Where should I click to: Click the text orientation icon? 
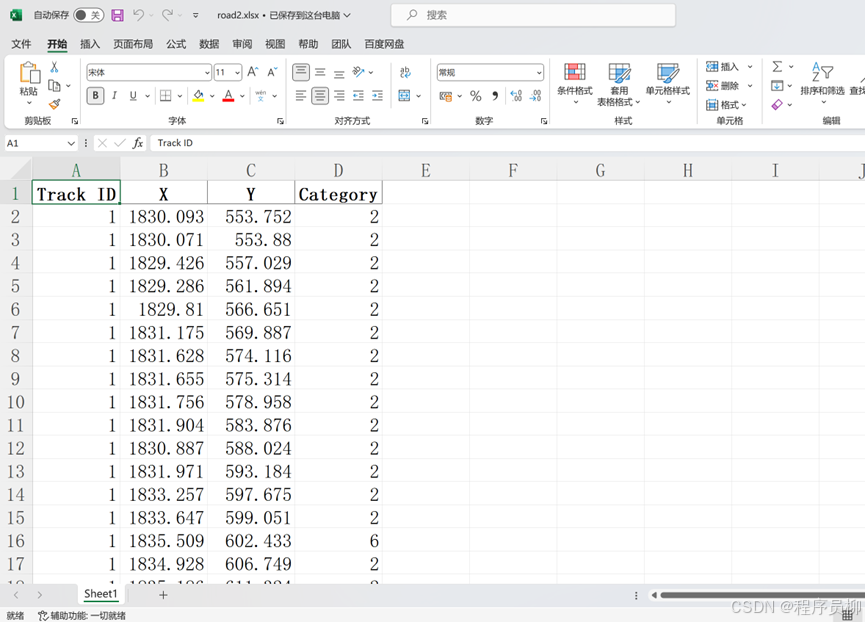pyautogui.click(x=359, y=72)
